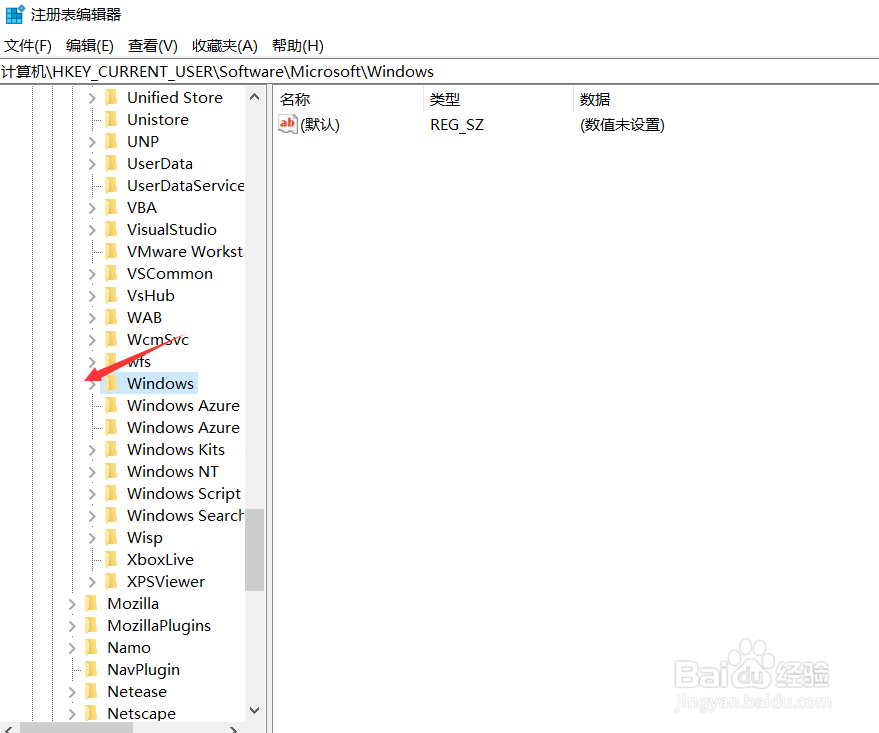879x733 pixels.
Task: Click the folder icon next to Netscape
Action: coord(90,713)
